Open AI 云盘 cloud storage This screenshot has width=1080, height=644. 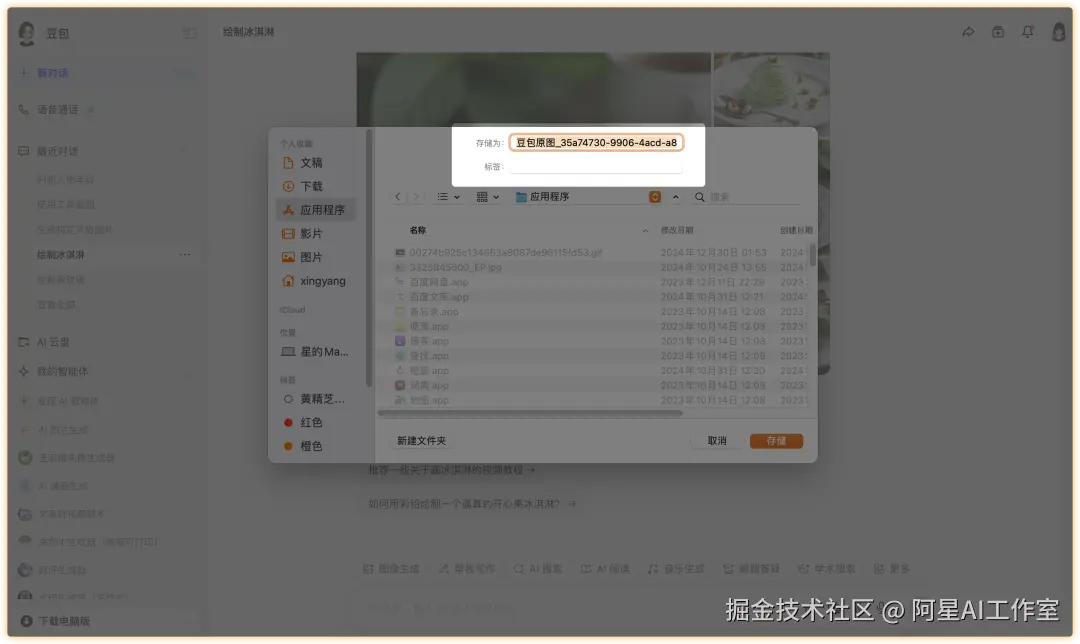click(x=48, y=341)
